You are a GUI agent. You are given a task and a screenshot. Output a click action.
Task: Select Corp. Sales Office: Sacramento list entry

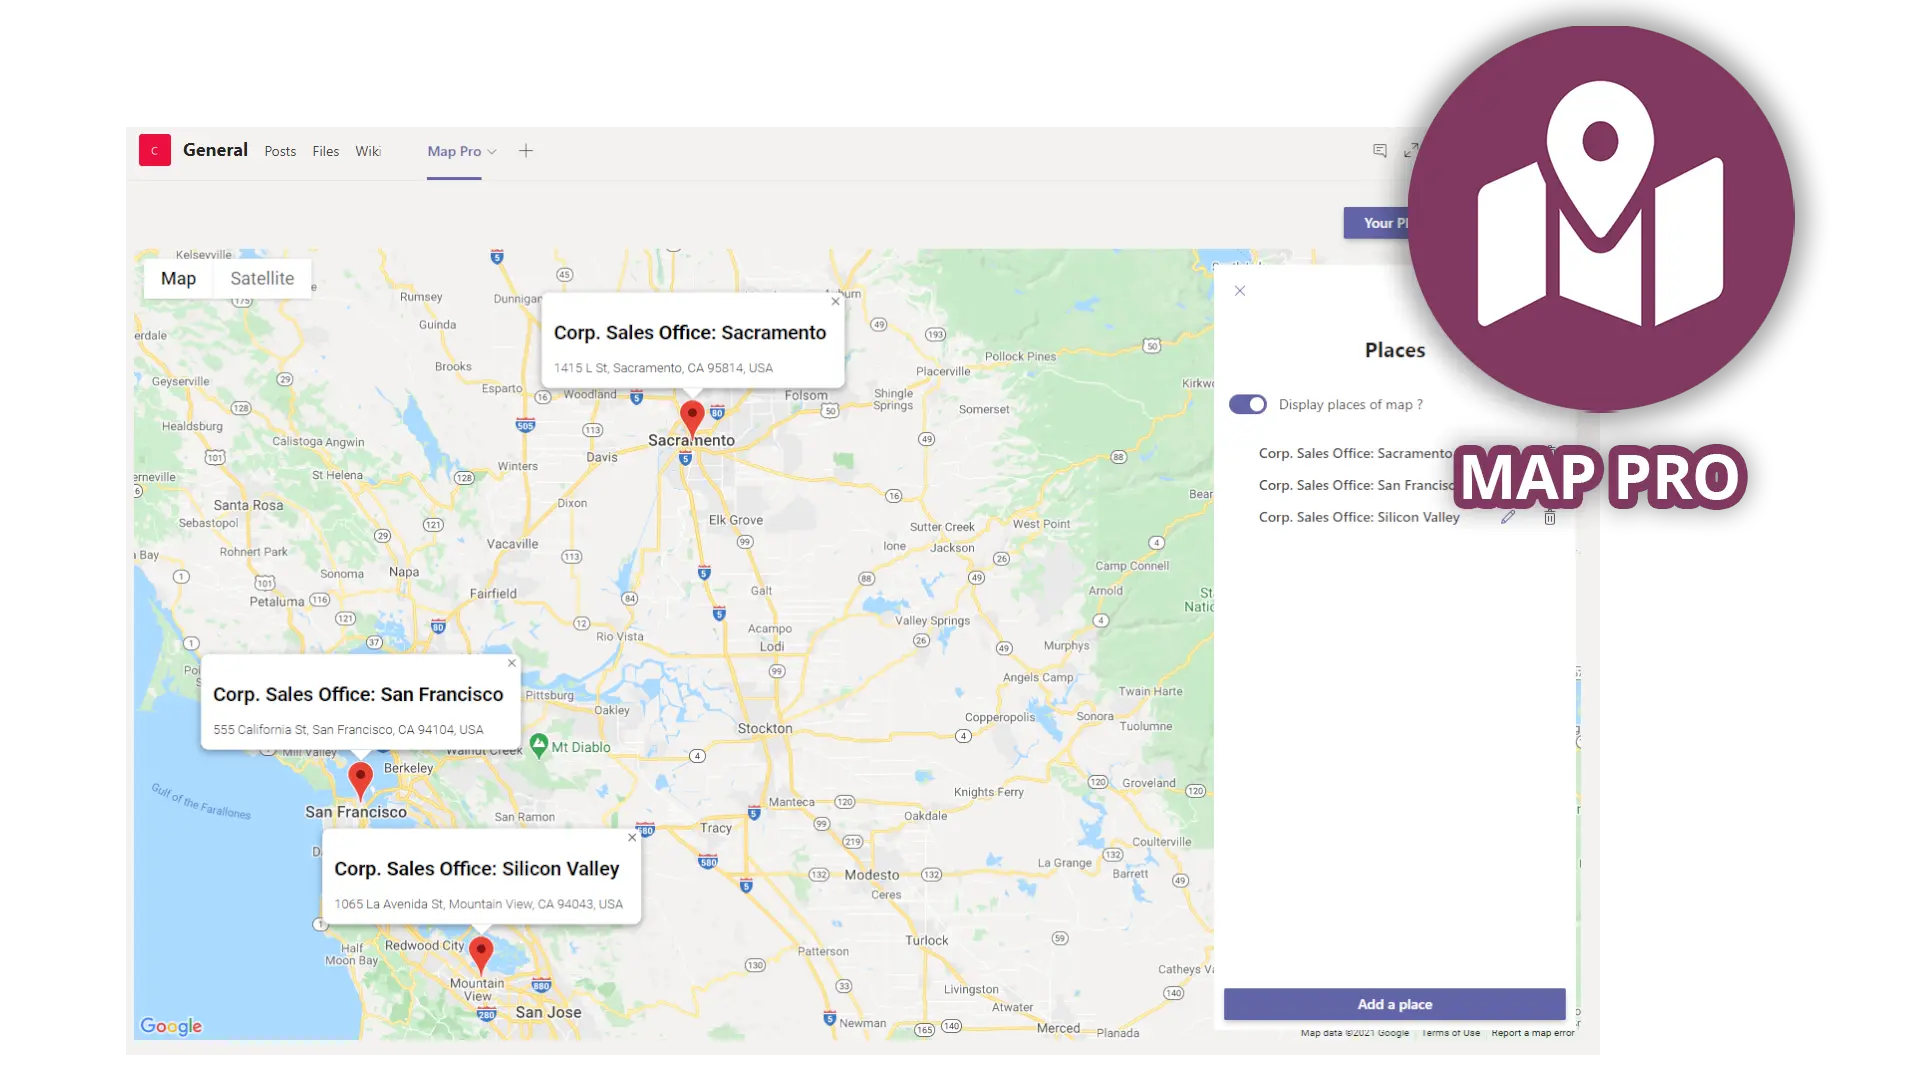1355,453
